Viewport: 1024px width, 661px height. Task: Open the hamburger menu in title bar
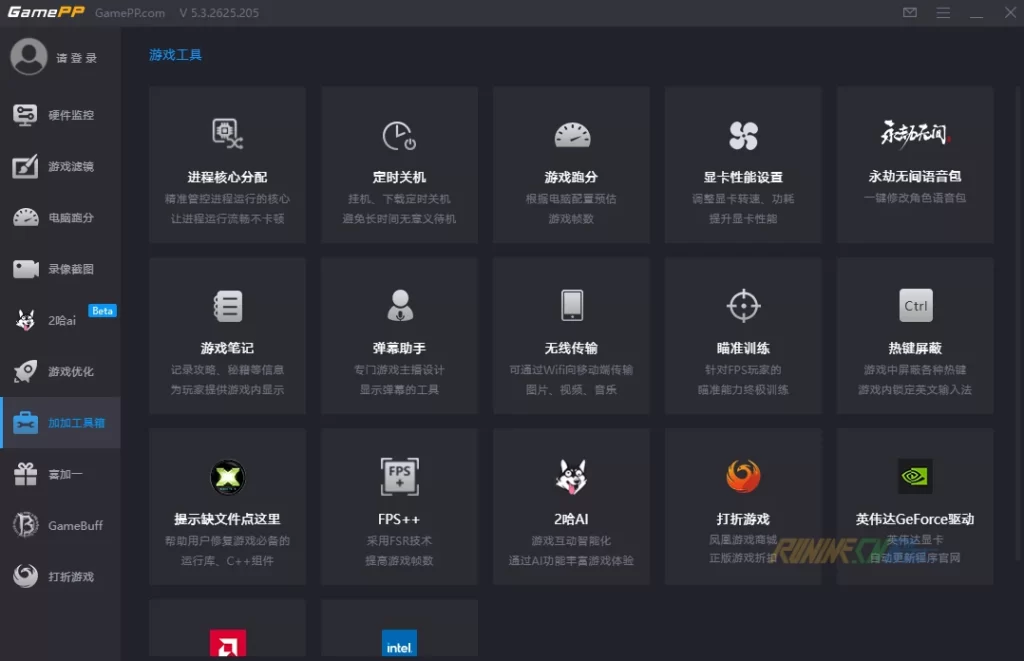pyautogui.click(x=941, y=13)
